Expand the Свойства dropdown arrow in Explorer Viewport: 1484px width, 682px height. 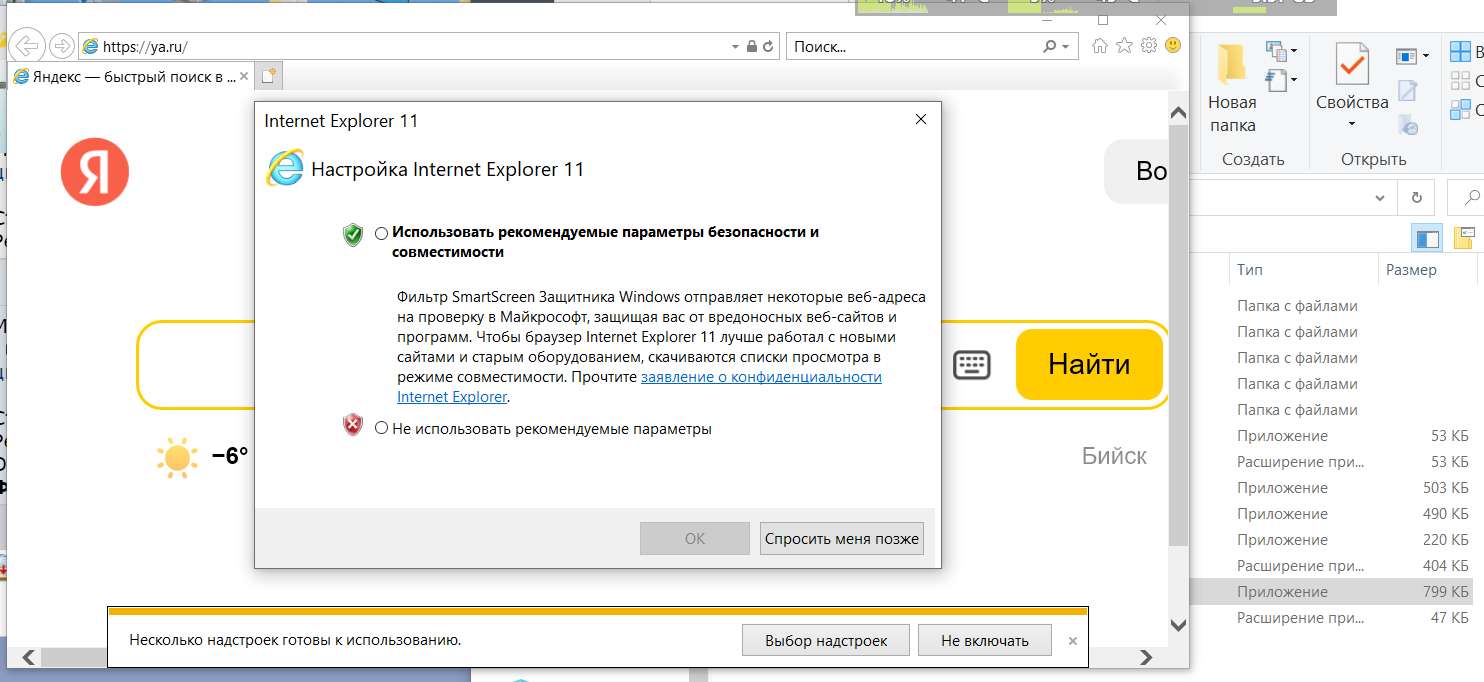[1352, 124]
